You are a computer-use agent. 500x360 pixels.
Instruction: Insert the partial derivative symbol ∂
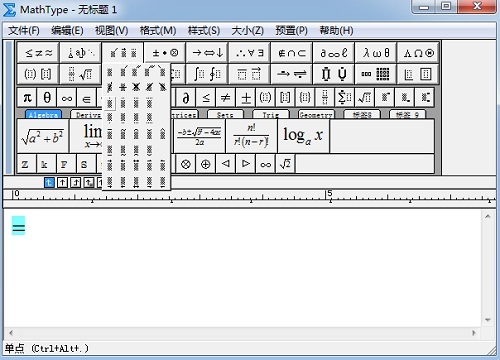pos(186,98)
